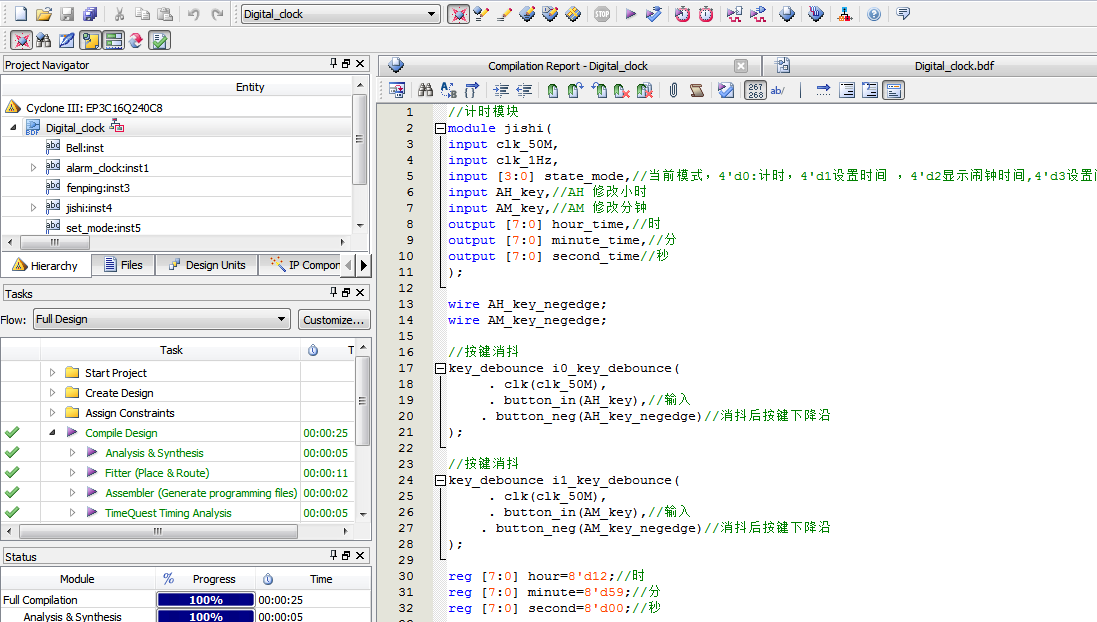Viewport: 1097px width, 622px height.
Task: Open the Flow Full Design dropdown
Action: coord(162,319)
